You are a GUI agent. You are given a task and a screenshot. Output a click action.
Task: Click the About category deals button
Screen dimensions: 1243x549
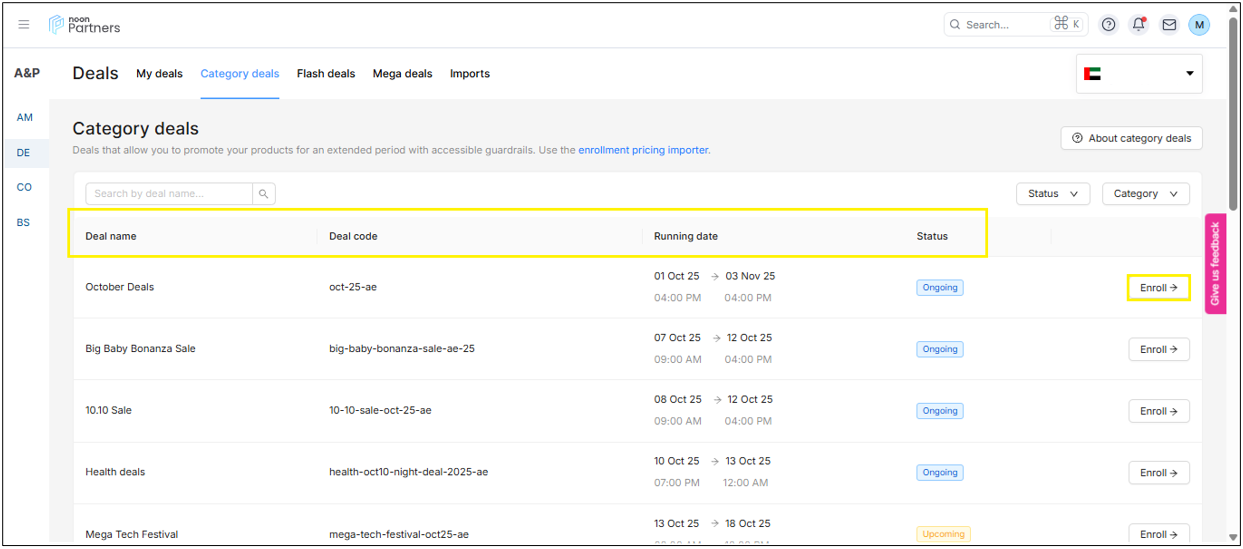(1131, 138)
